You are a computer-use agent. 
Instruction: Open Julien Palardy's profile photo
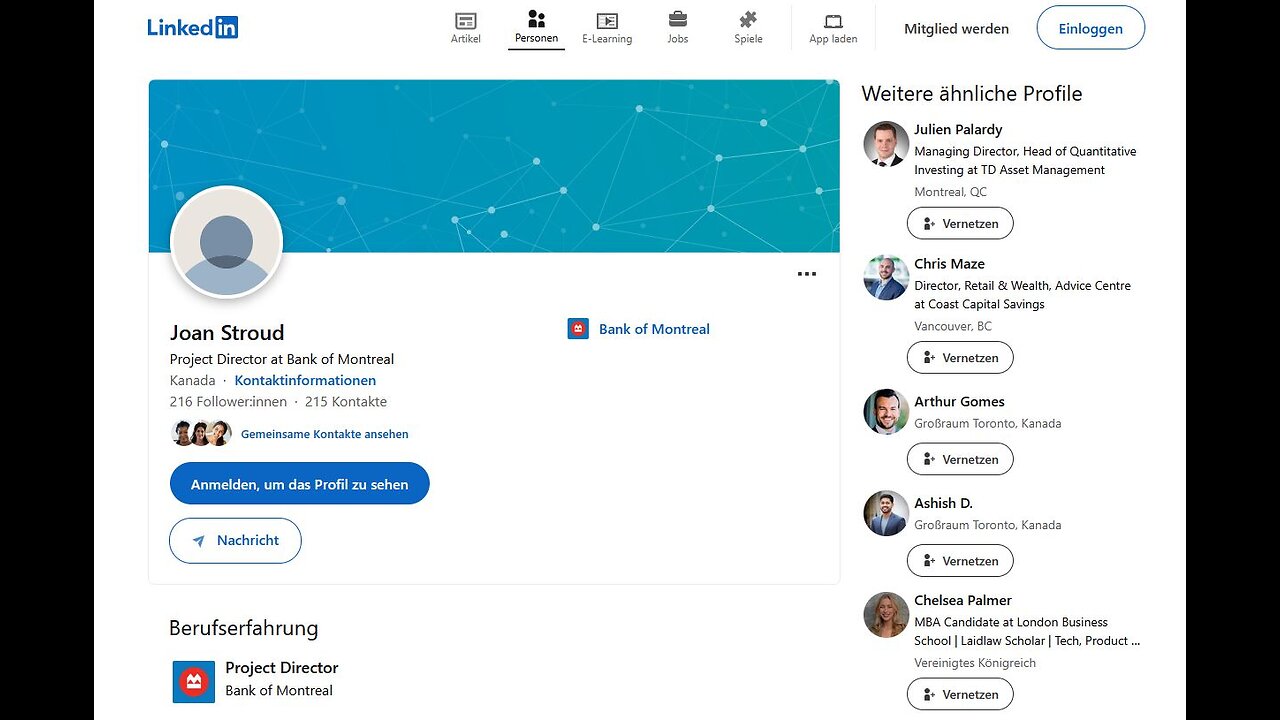coord(886,144)
